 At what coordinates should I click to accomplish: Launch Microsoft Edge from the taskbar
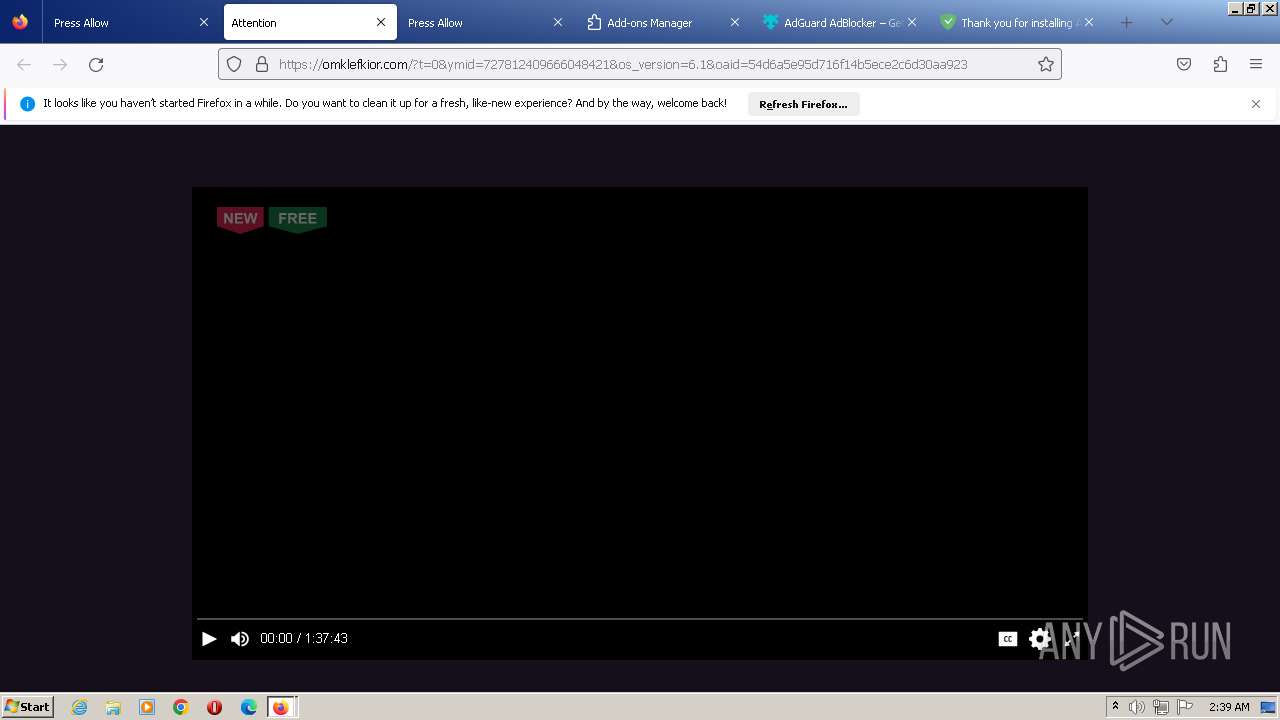(249, 707)
